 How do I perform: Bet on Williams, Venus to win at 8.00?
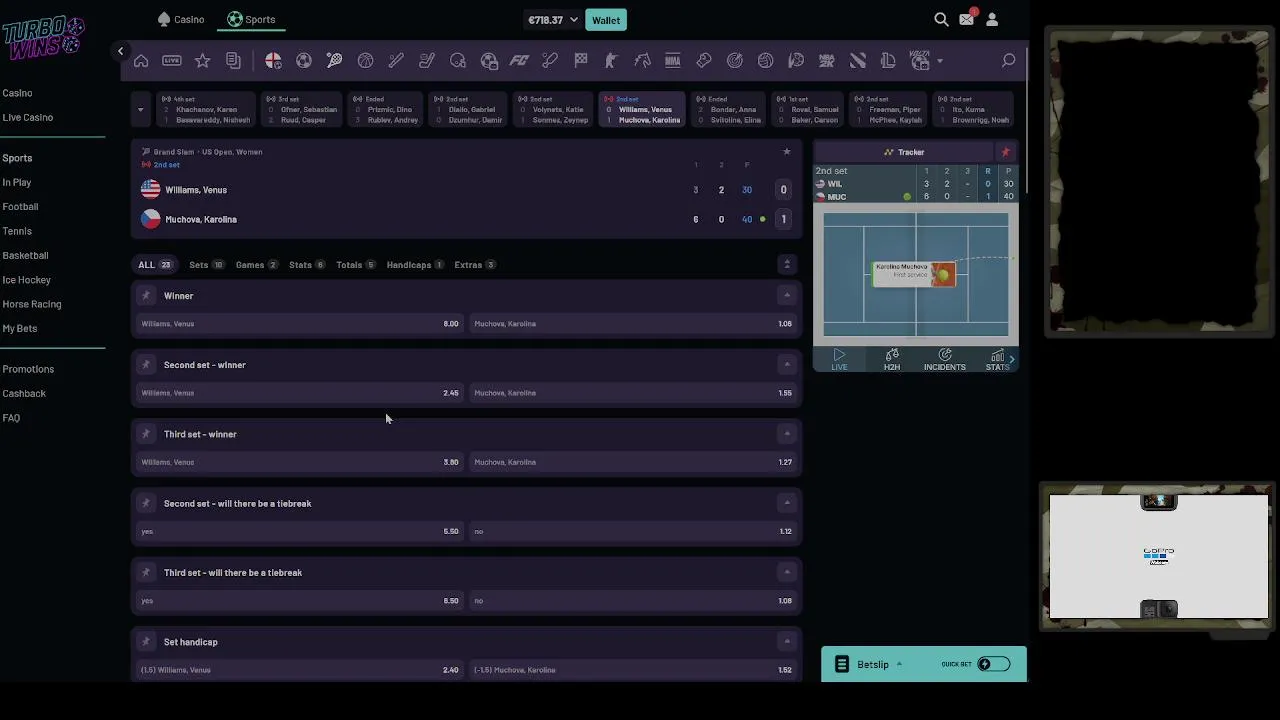click(x=300, y=323)
